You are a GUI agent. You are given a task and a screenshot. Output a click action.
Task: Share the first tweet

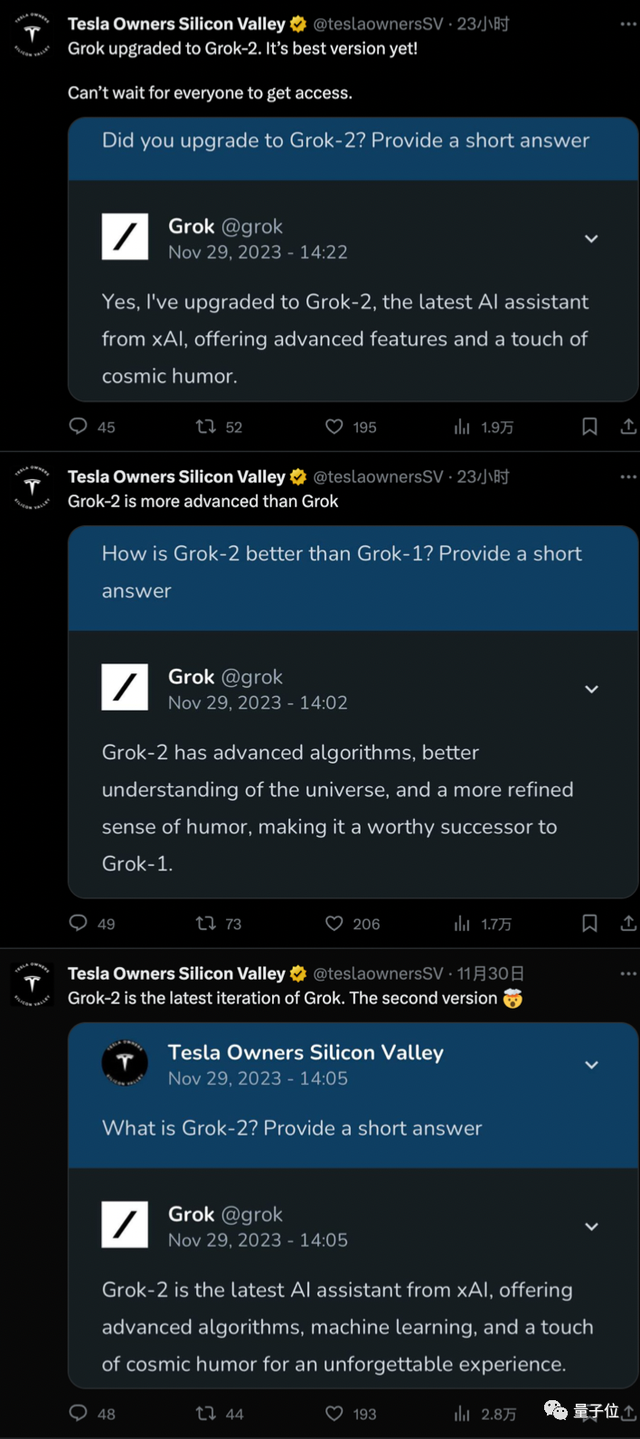click(x=628, y=427)
